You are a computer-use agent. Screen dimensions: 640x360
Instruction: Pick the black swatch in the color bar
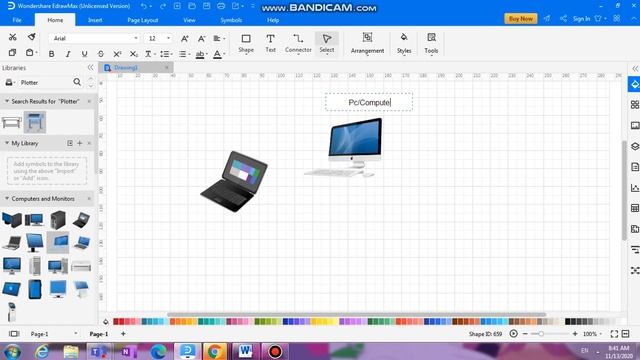568,322
